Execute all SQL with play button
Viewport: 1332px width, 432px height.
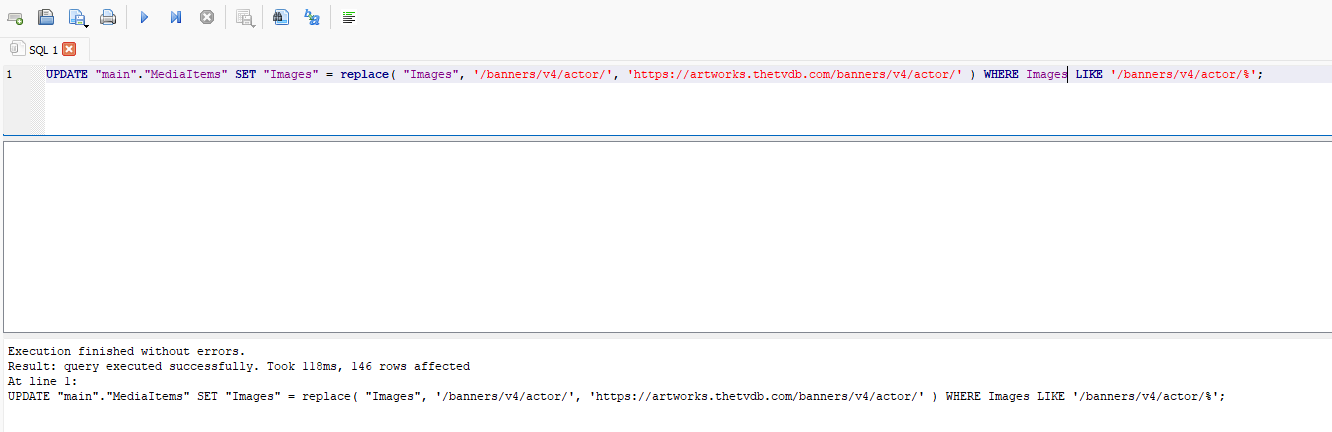144,17
